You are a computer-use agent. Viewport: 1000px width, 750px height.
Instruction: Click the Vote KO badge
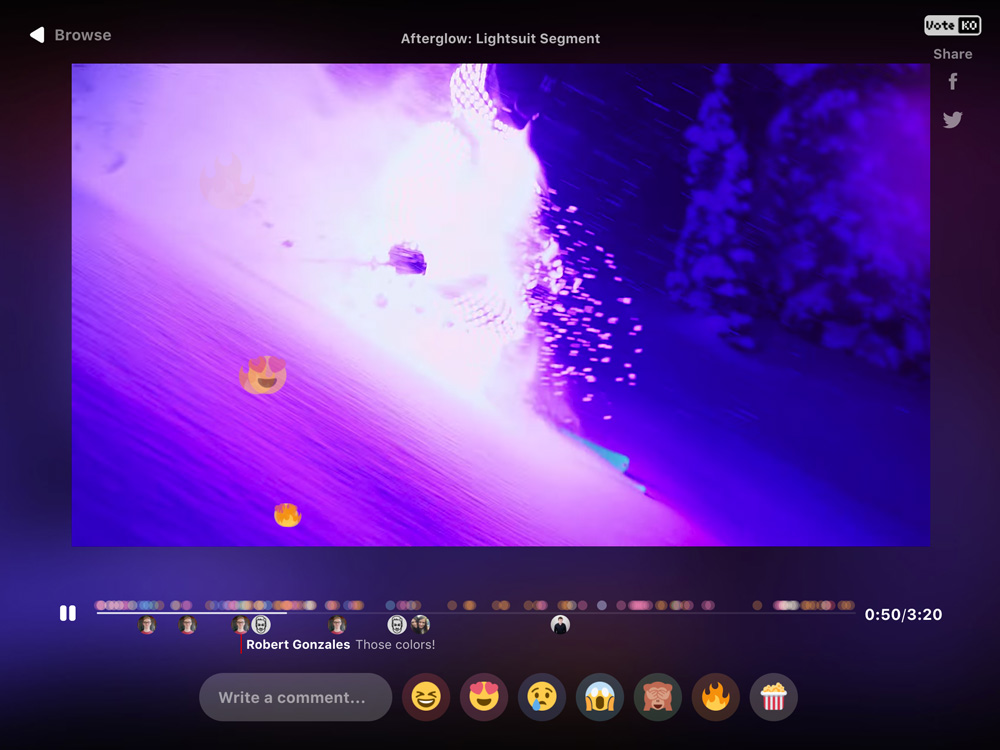(x=952, y=26)
